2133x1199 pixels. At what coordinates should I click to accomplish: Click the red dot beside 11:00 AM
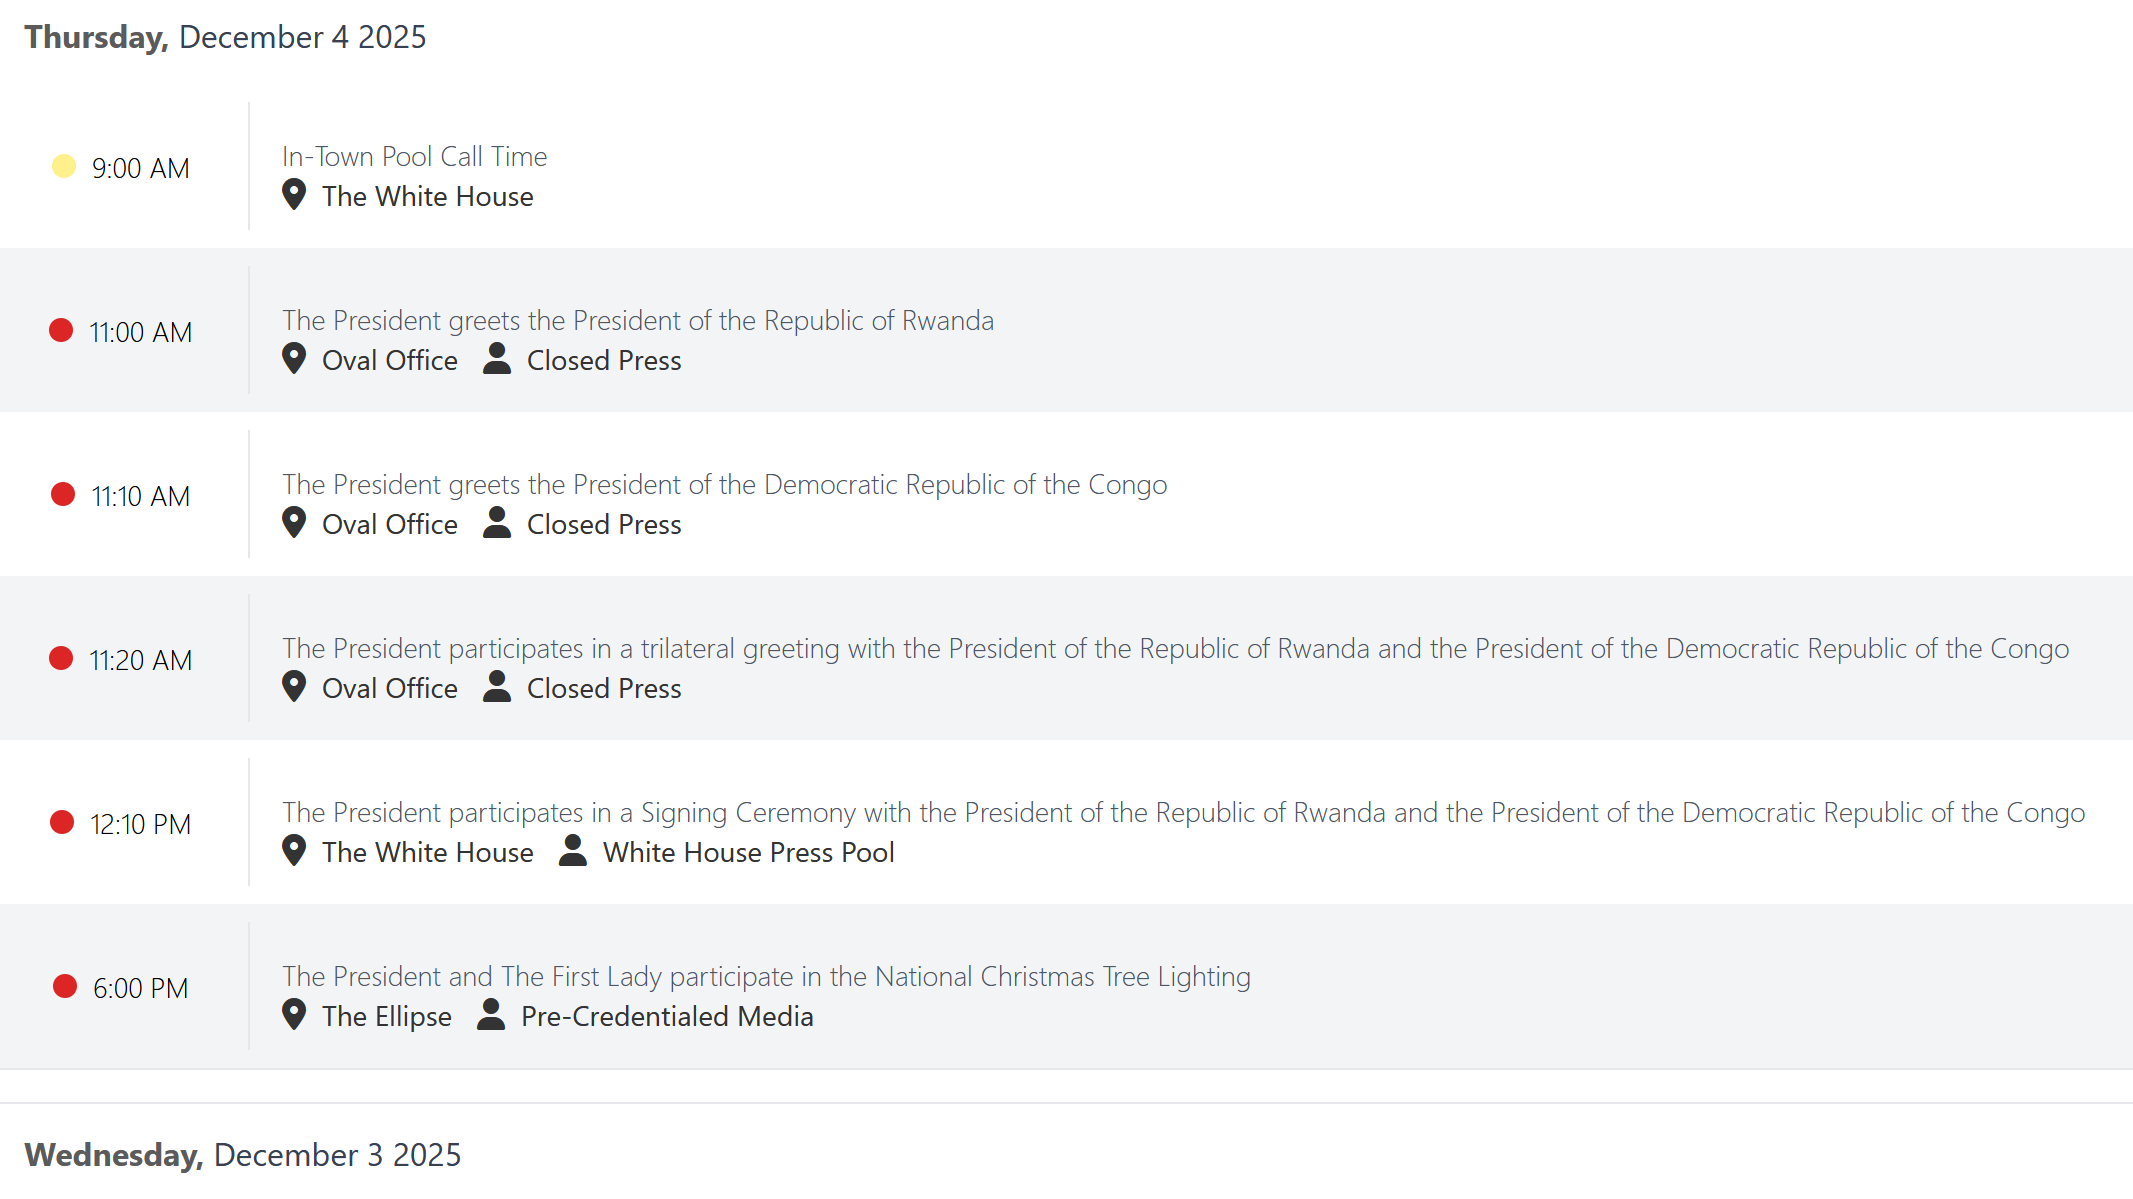click(61, 330)
